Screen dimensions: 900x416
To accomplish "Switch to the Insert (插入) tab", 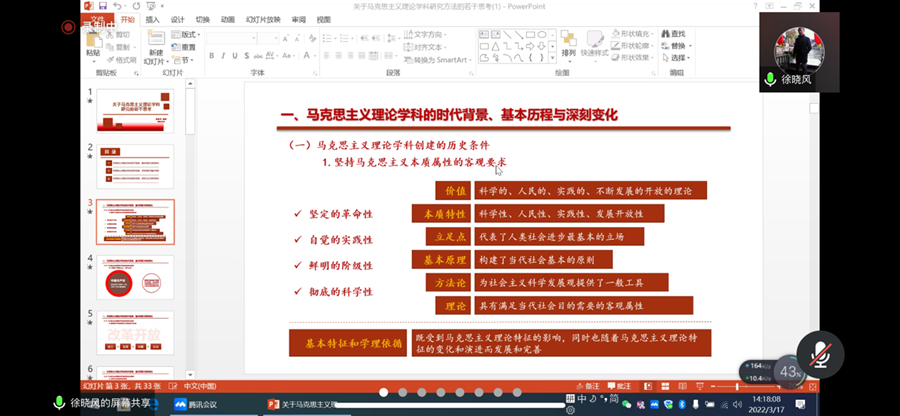I will click(152, 19).
